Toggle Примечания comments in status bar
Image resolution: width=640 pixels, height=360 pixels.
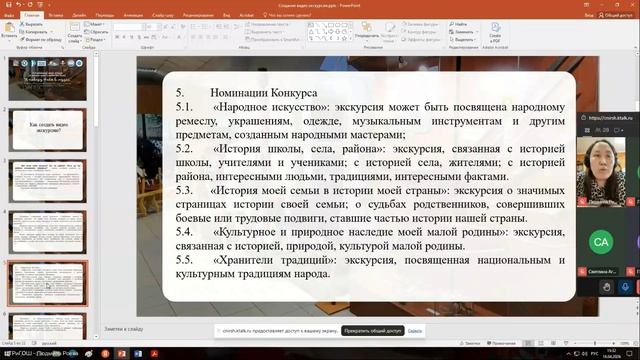pyautogui.click(x=501, y=343)
